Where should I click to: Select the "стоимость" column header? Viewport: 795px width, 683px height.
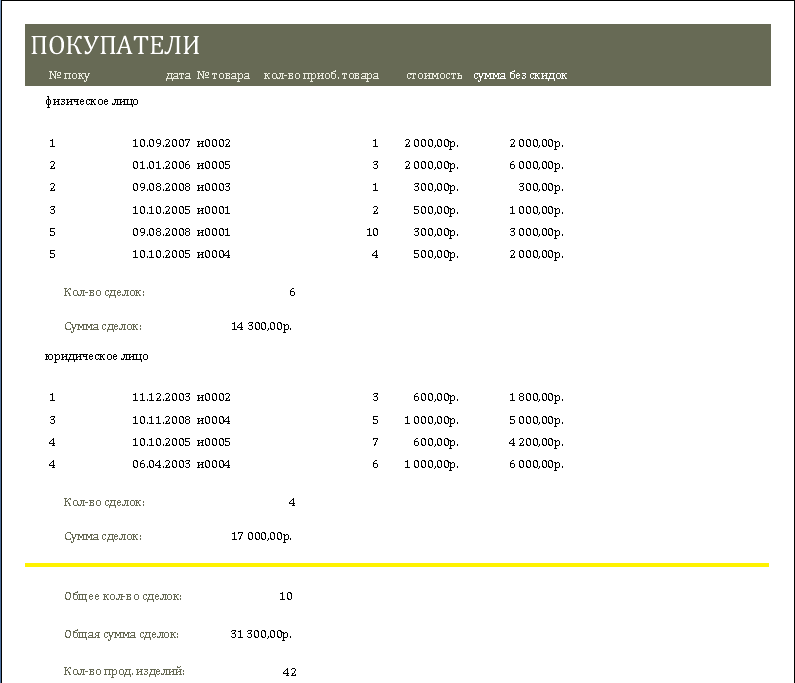click(434, 76)
